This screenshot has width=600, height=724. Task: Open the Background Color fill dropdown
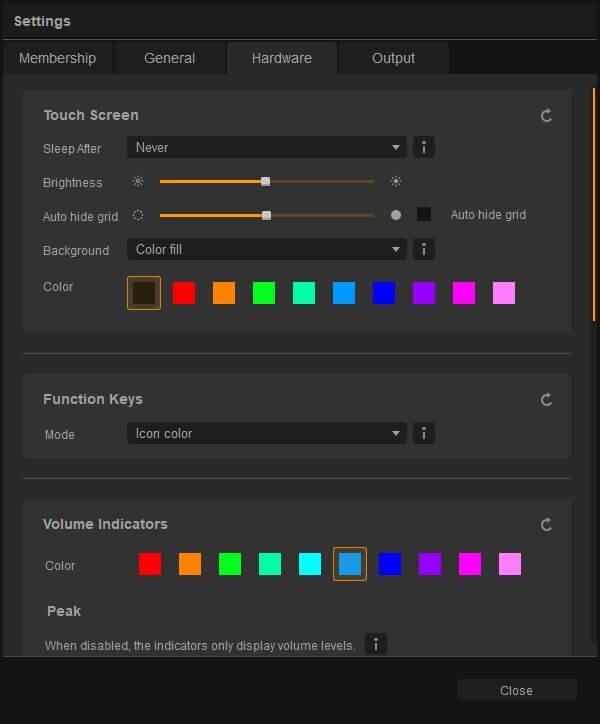(267, 249)
